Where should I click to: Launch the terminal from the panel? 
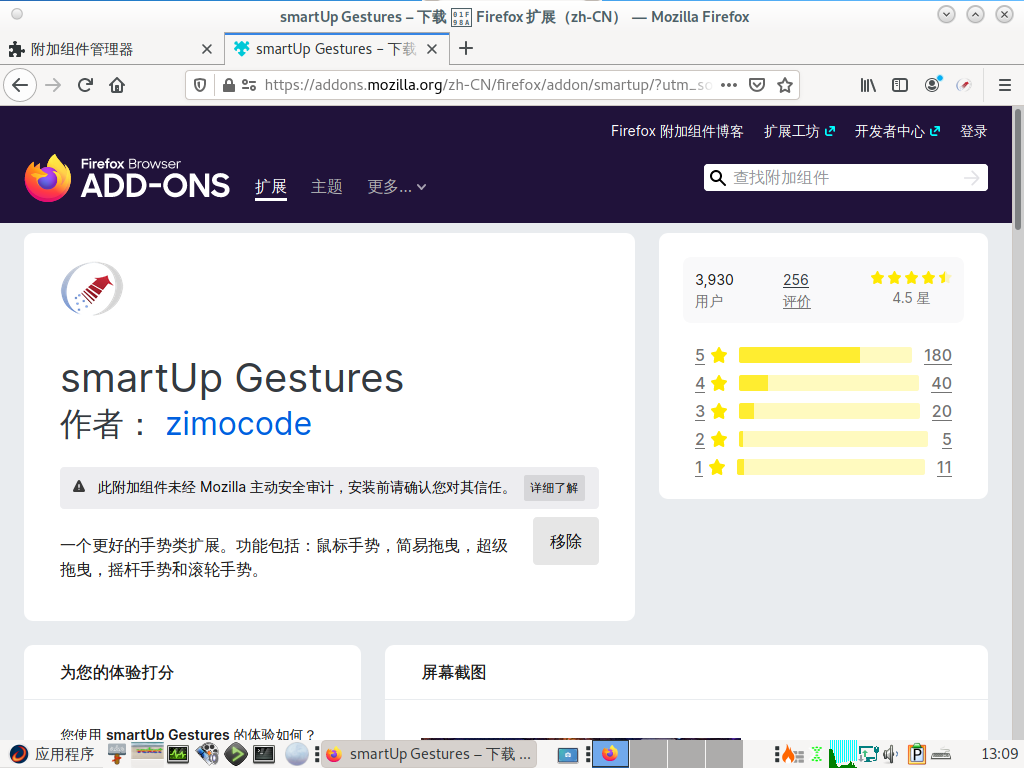click(x=264, y=754)
